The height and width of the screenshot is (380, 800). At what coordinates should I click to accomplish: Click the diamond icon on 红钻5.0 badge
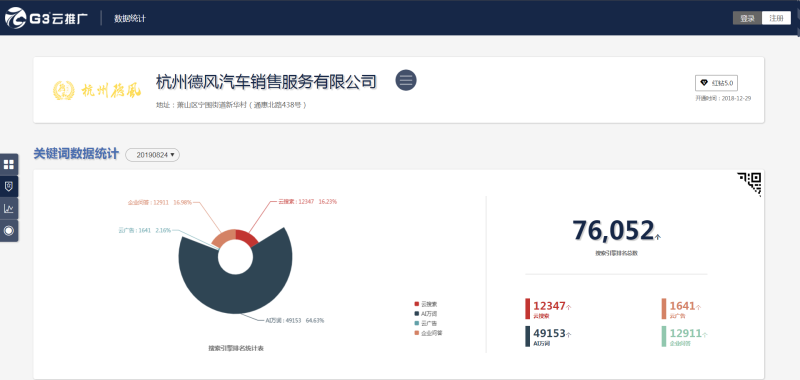704,83
